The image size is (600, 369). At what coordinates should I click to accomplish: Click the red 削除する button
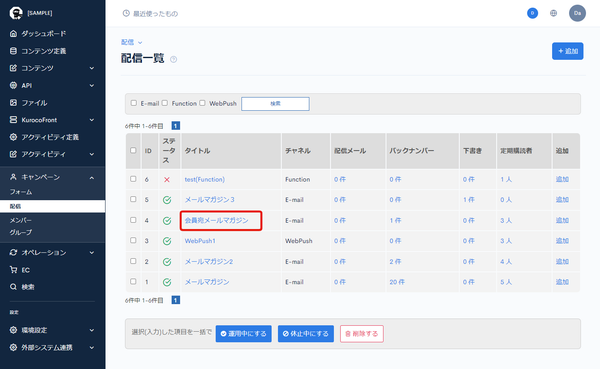point(362,334)
